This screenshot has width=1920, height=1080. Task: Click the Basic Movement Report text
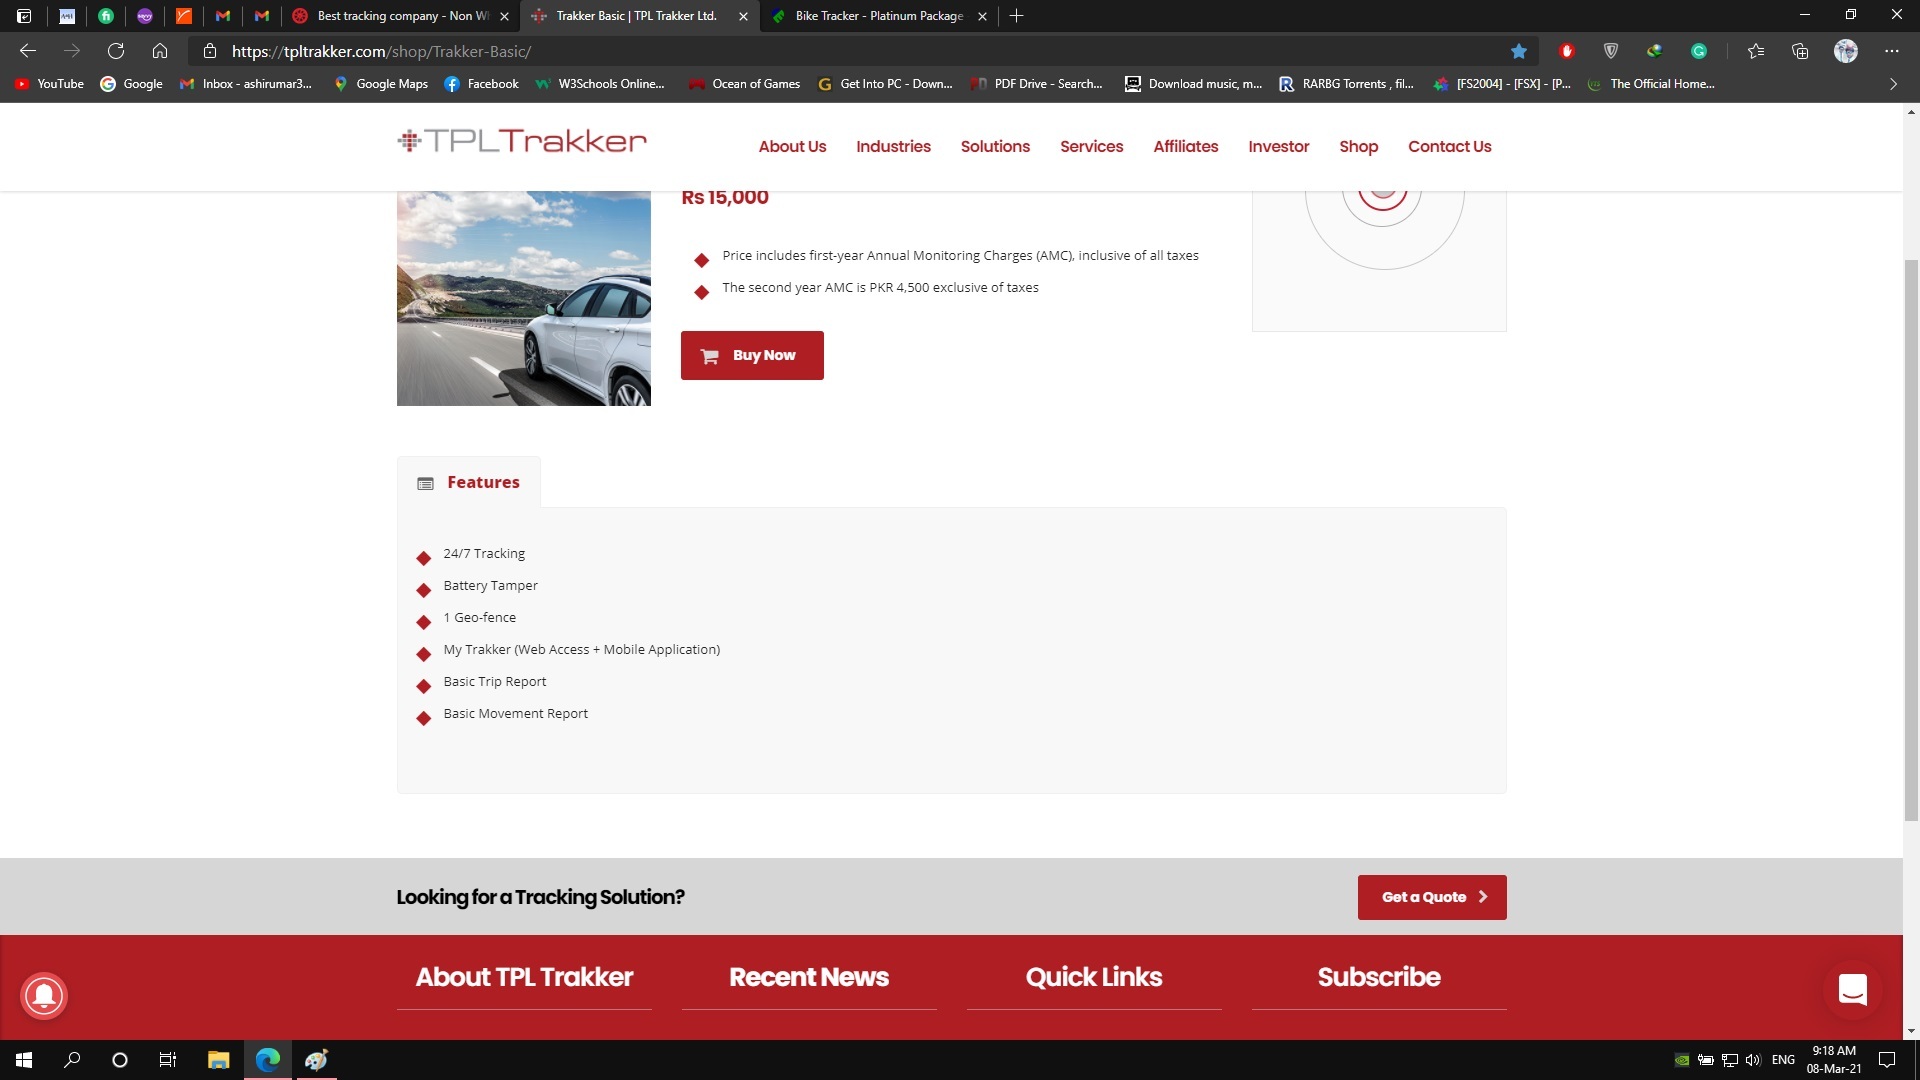point(515,713)
